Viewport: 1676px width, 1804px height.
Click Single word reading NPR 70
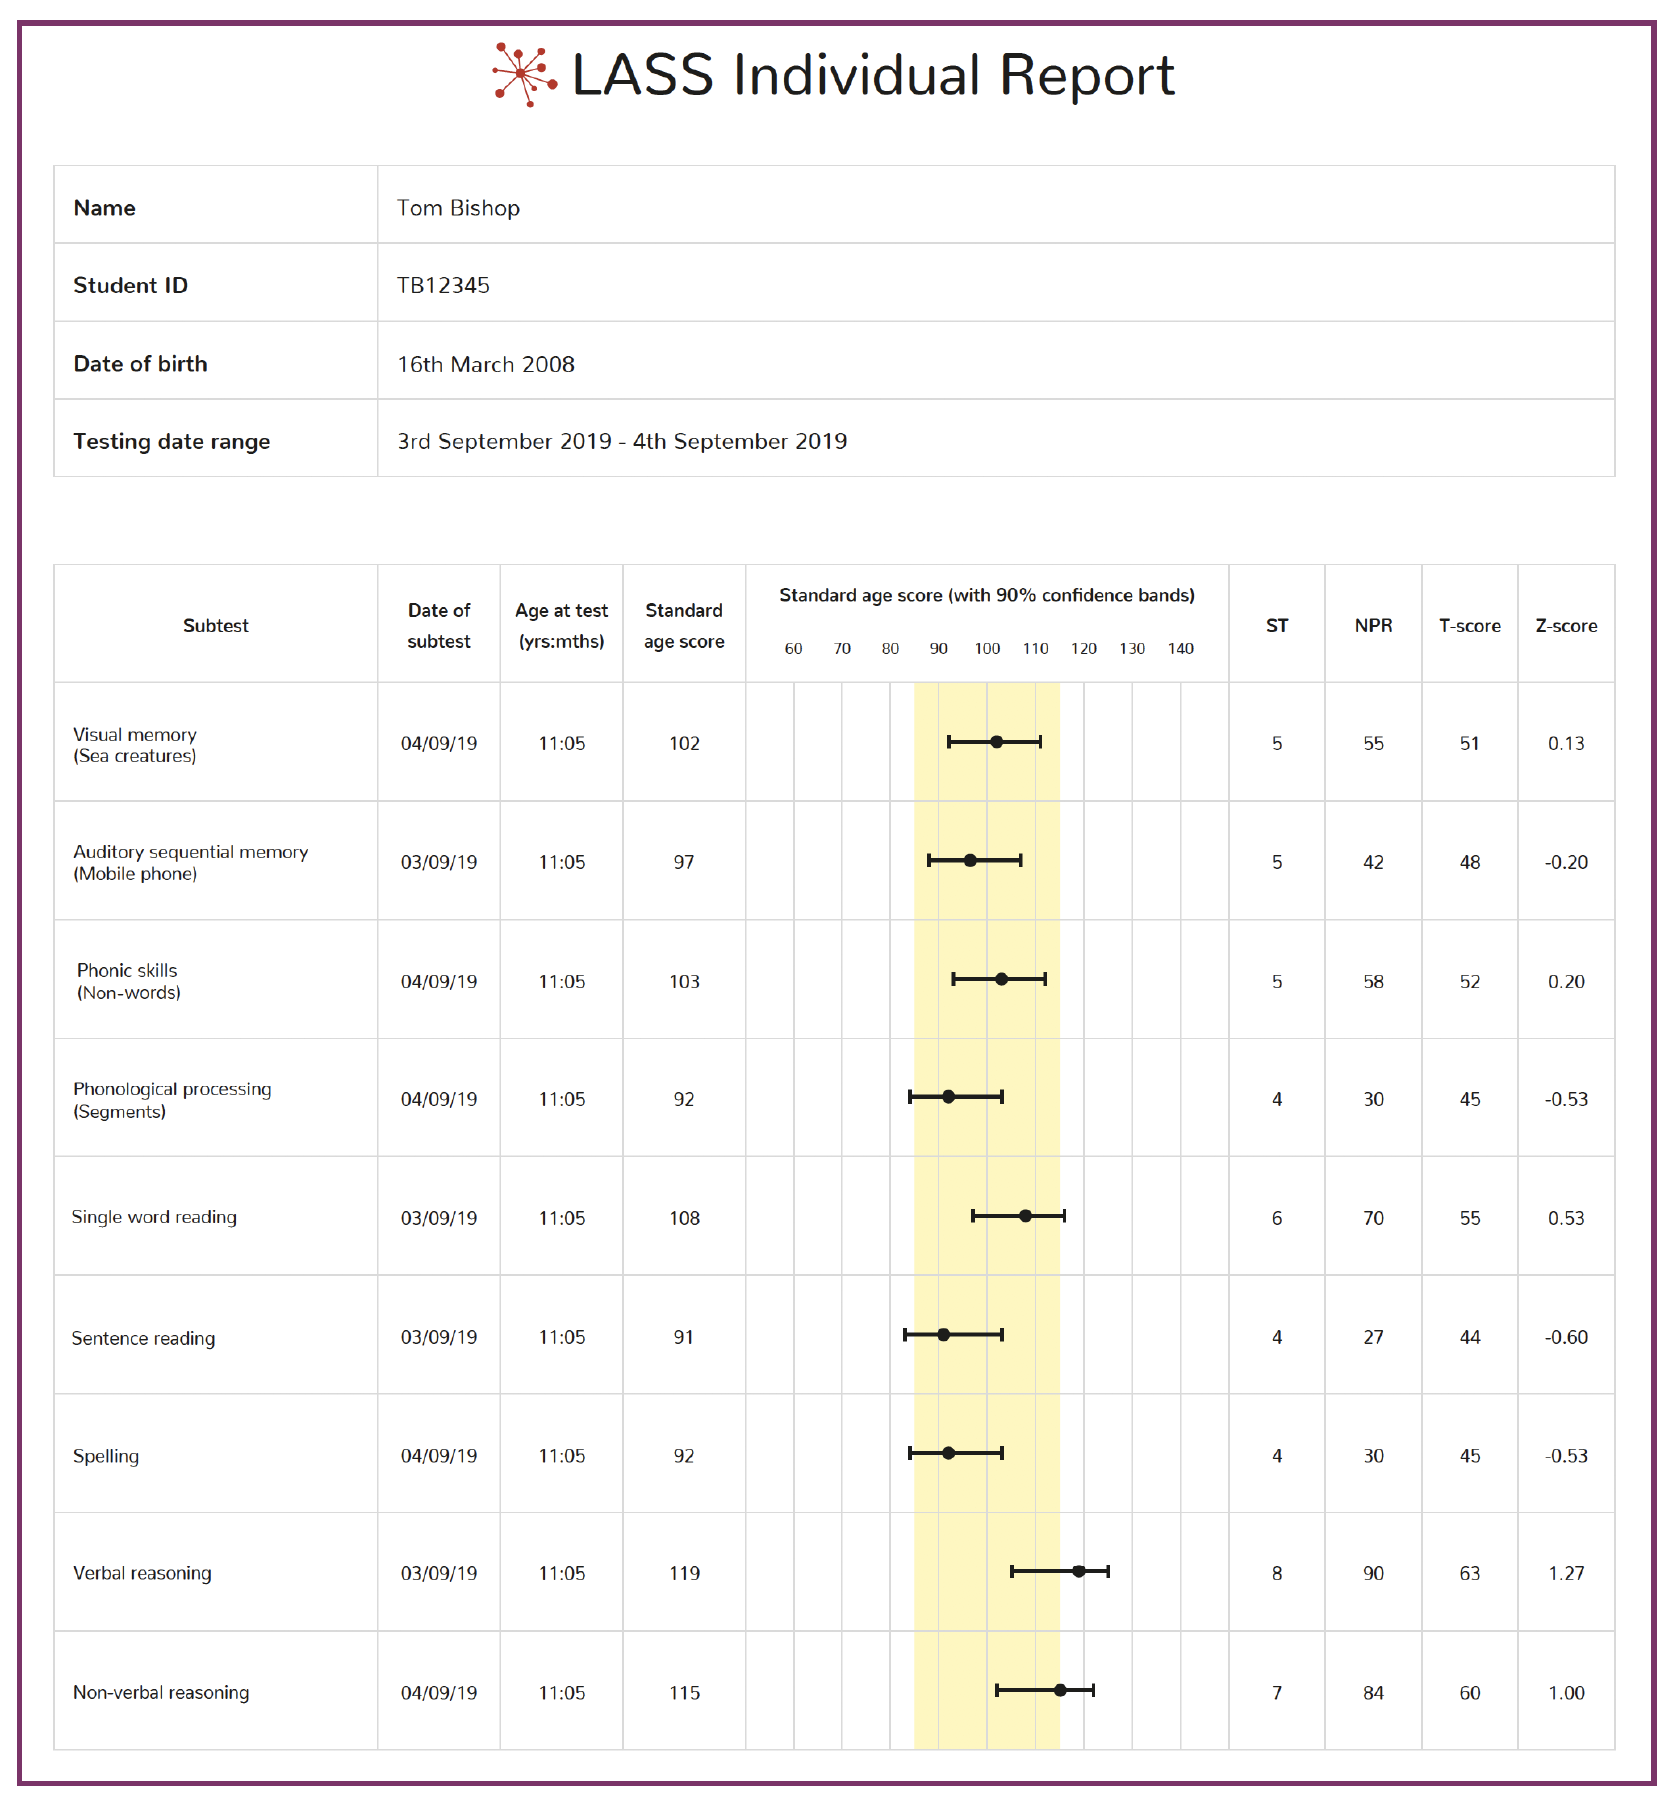click(x=1373, y=1218)
